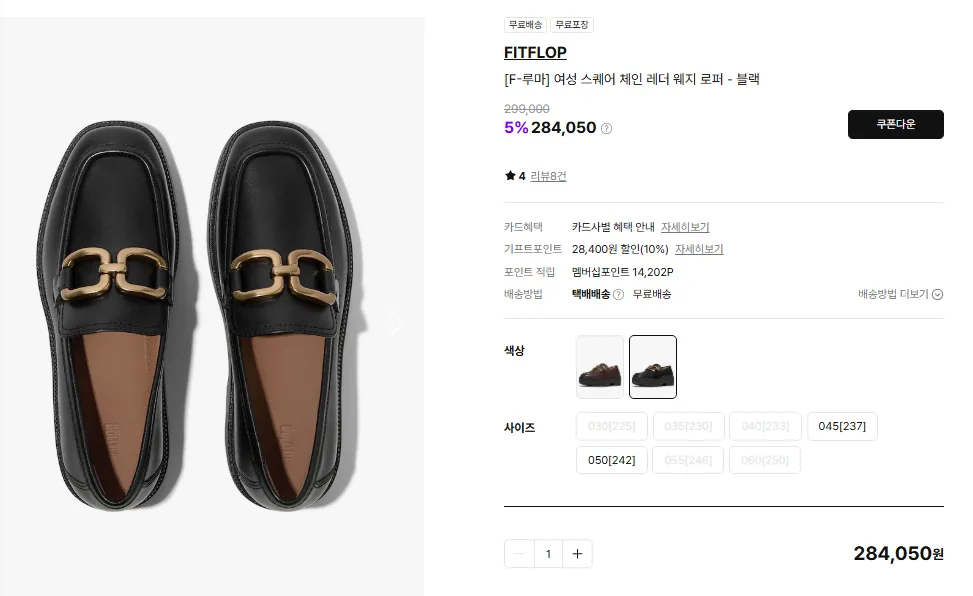Open 자세히보기 for gift point discount
Image resolution: width=973 pixels, height=596 pixels.
point(699,249)
